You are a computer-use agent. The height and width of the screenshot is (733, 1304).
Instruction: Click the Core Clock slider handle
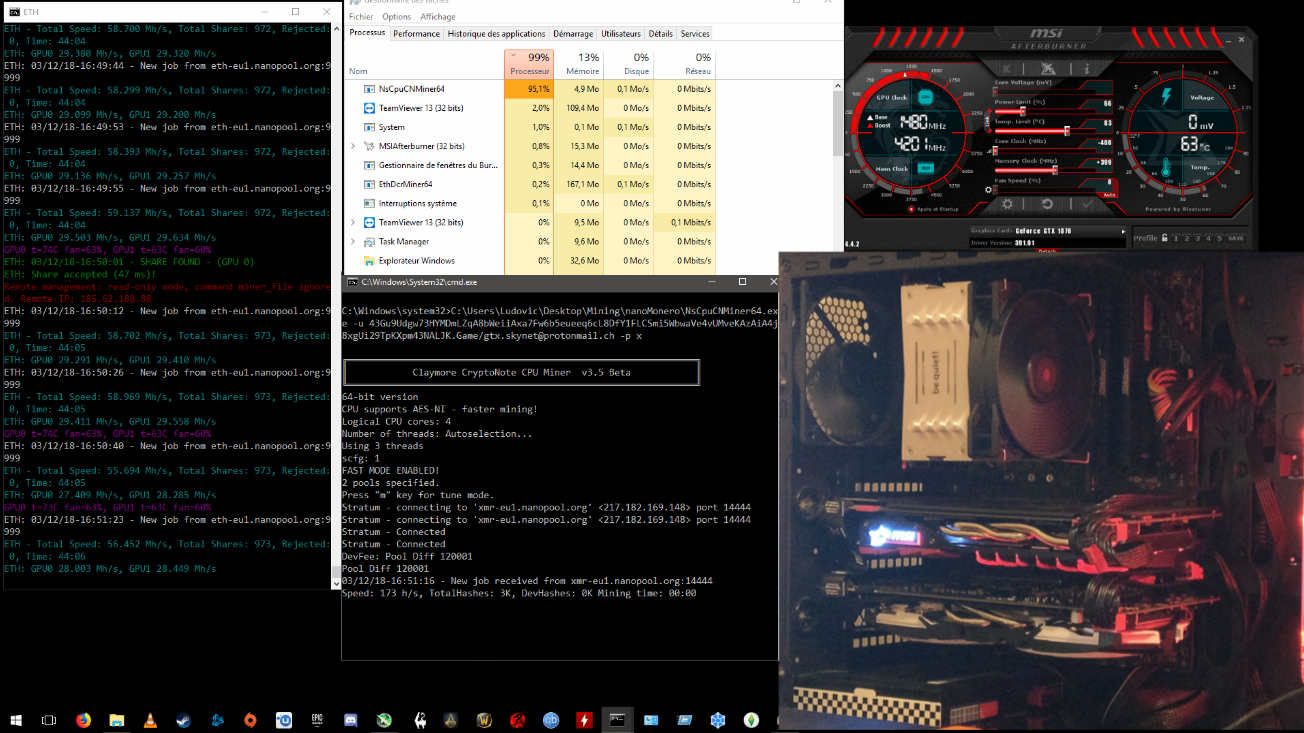[995, 150]
